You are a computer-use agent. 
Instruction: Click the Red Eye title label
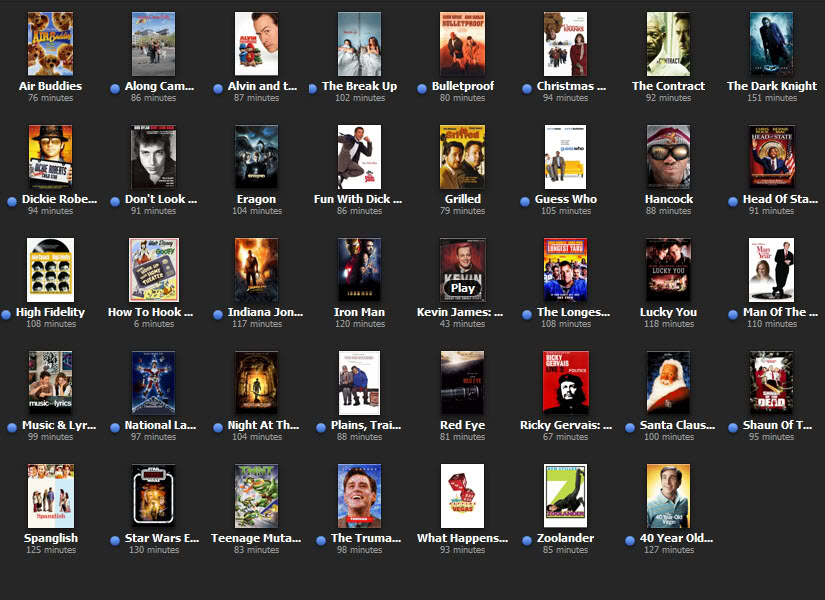(462, 425)
